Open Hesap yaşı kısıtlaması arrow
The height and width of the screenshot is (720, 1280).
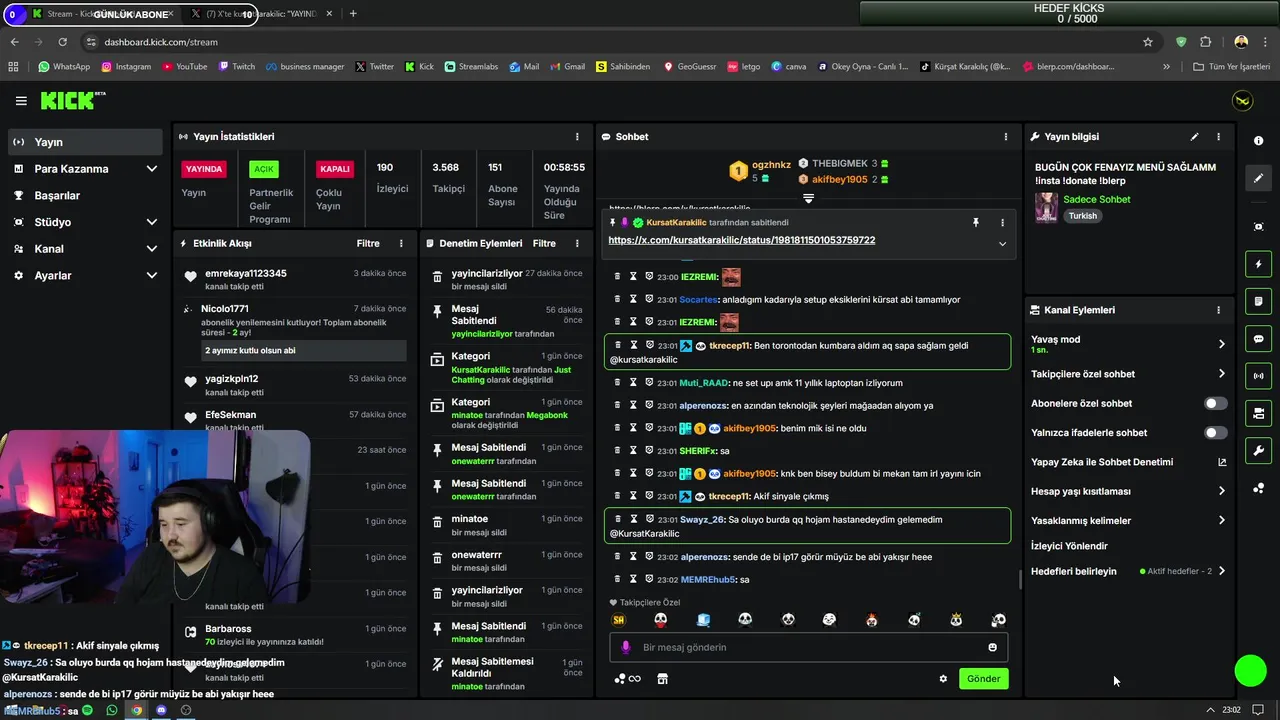(x=1221, y=491)
